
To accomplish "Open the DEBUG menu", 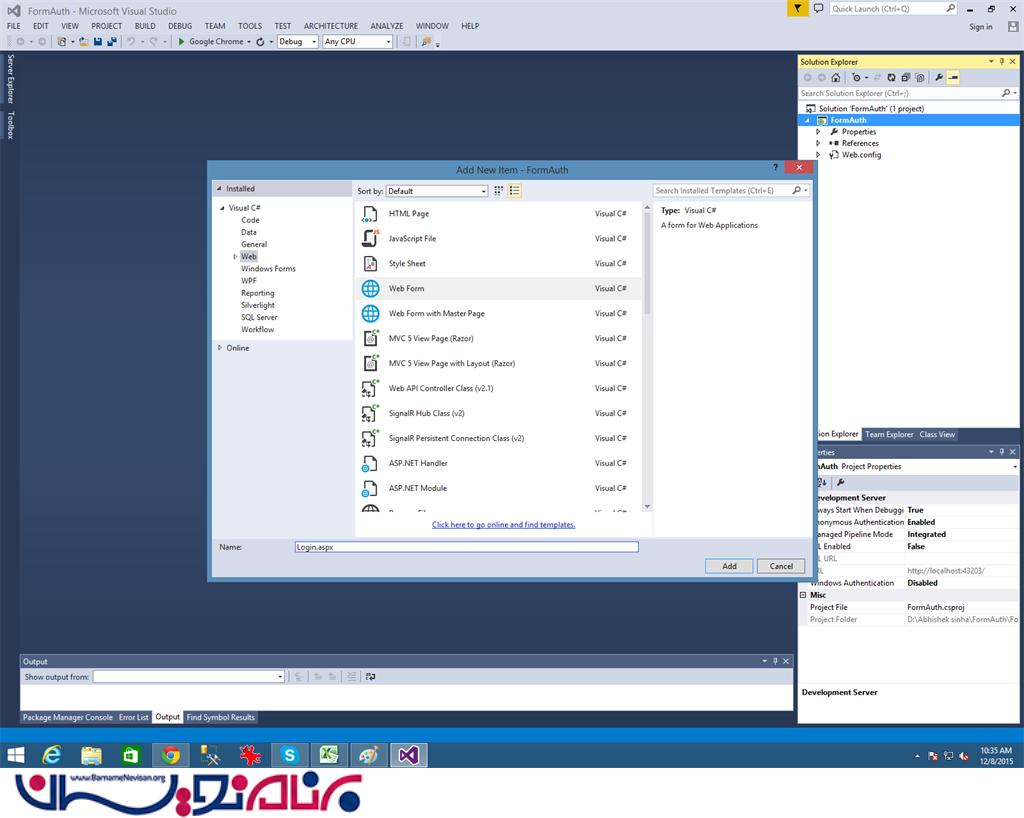I will (180, 26).
